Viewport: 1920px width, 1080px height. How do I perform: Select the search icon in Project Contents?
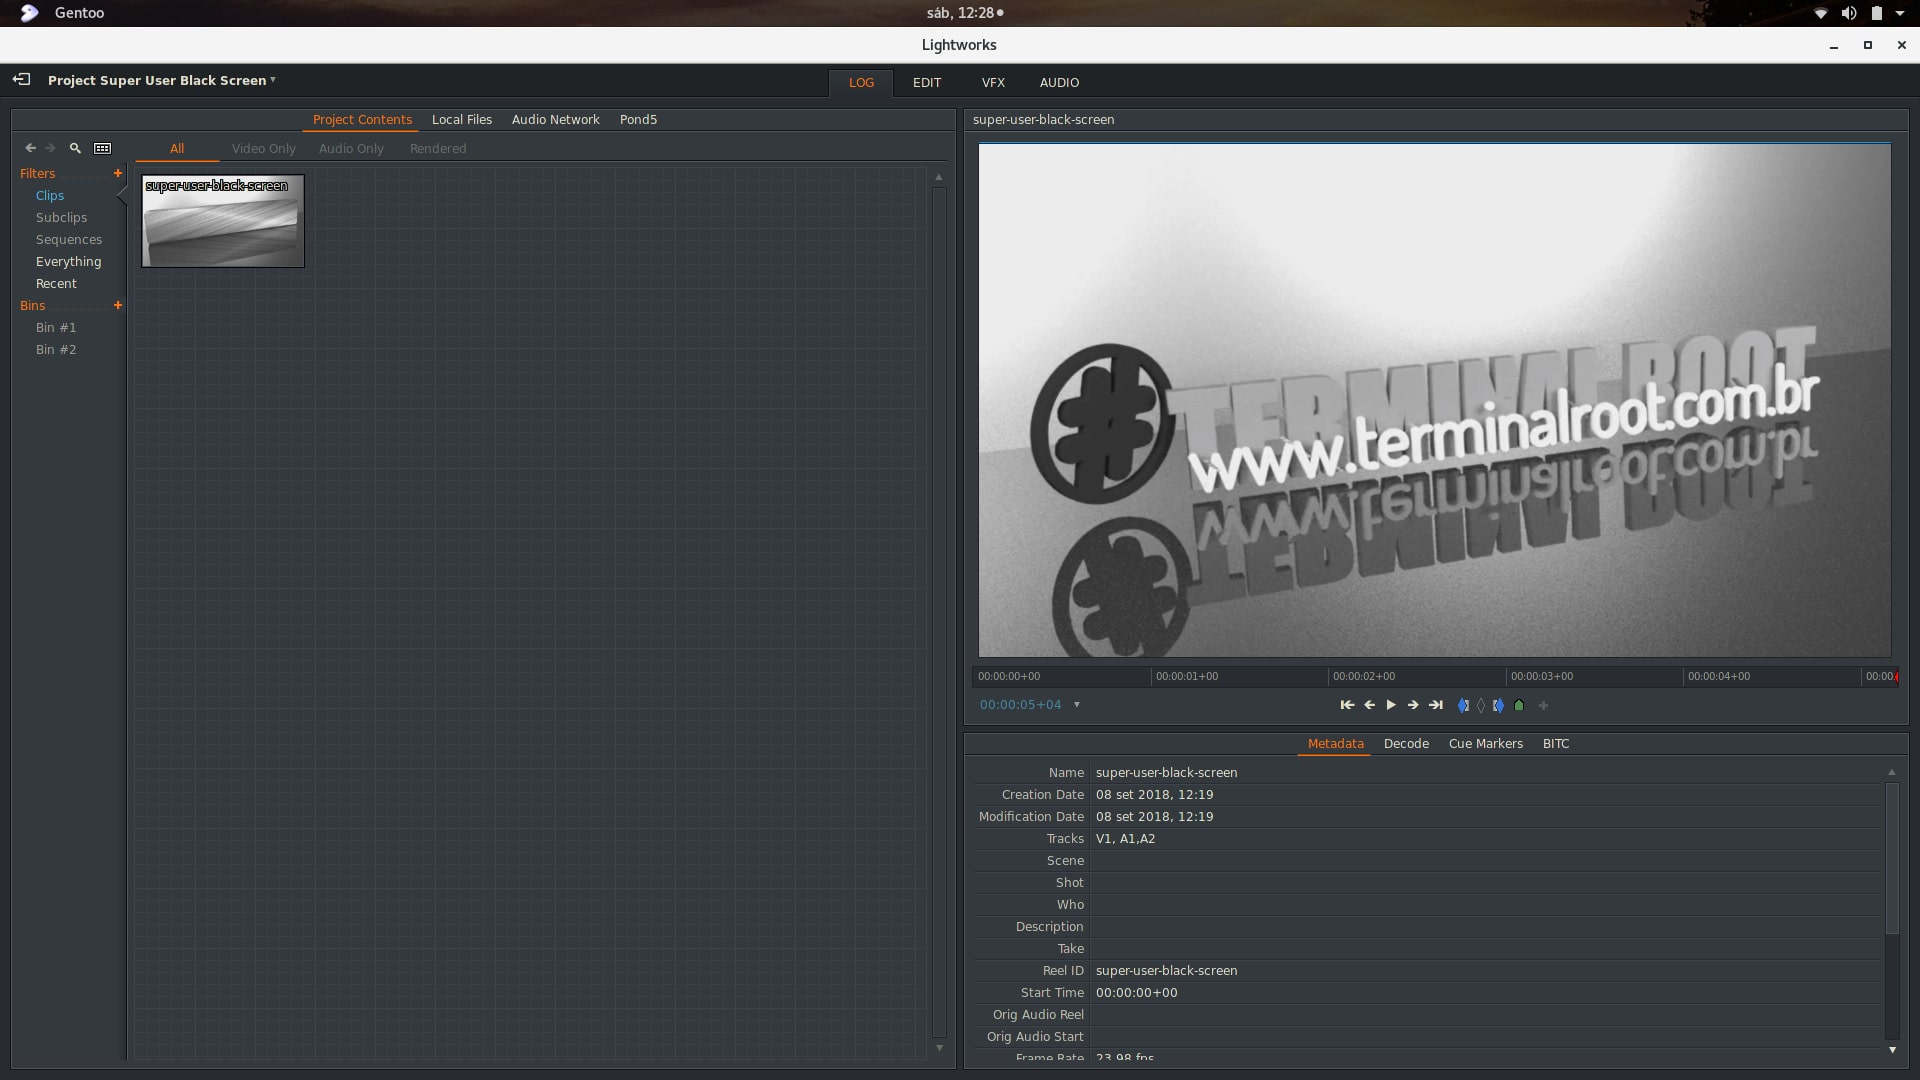75,148
